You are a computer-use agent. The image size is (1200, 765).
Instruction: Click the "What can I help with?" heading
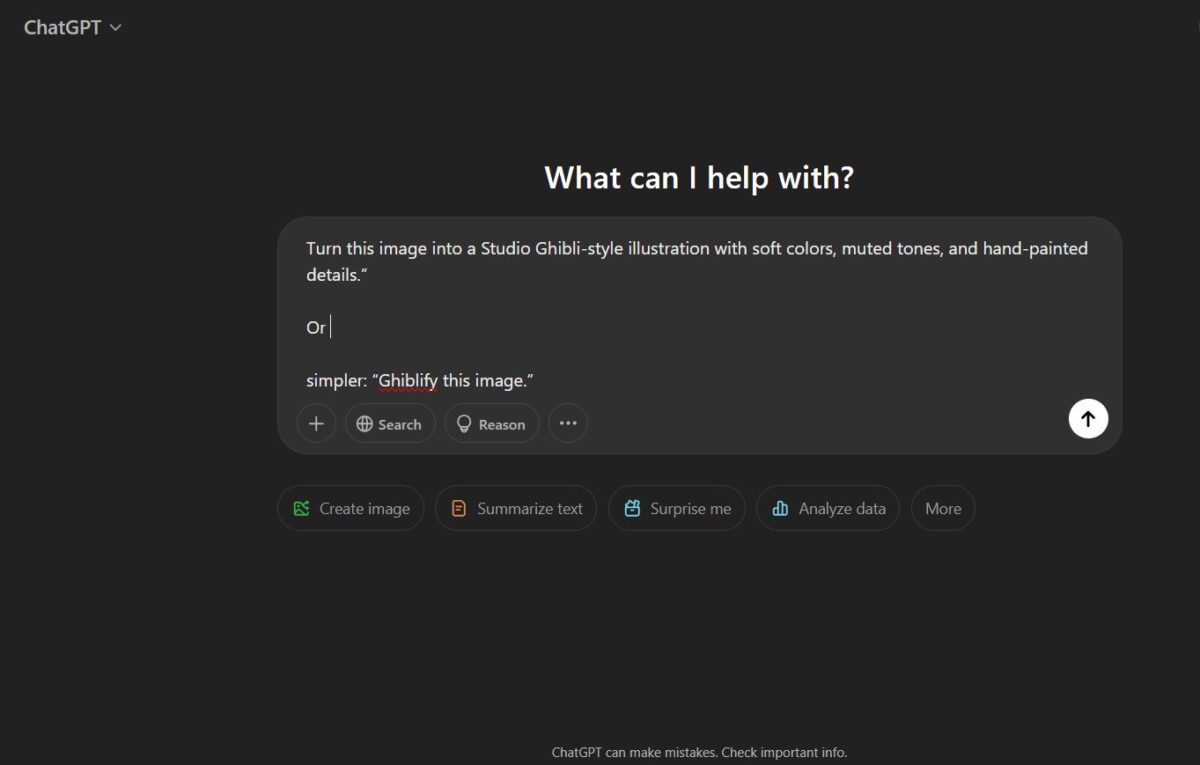[699, 178]
